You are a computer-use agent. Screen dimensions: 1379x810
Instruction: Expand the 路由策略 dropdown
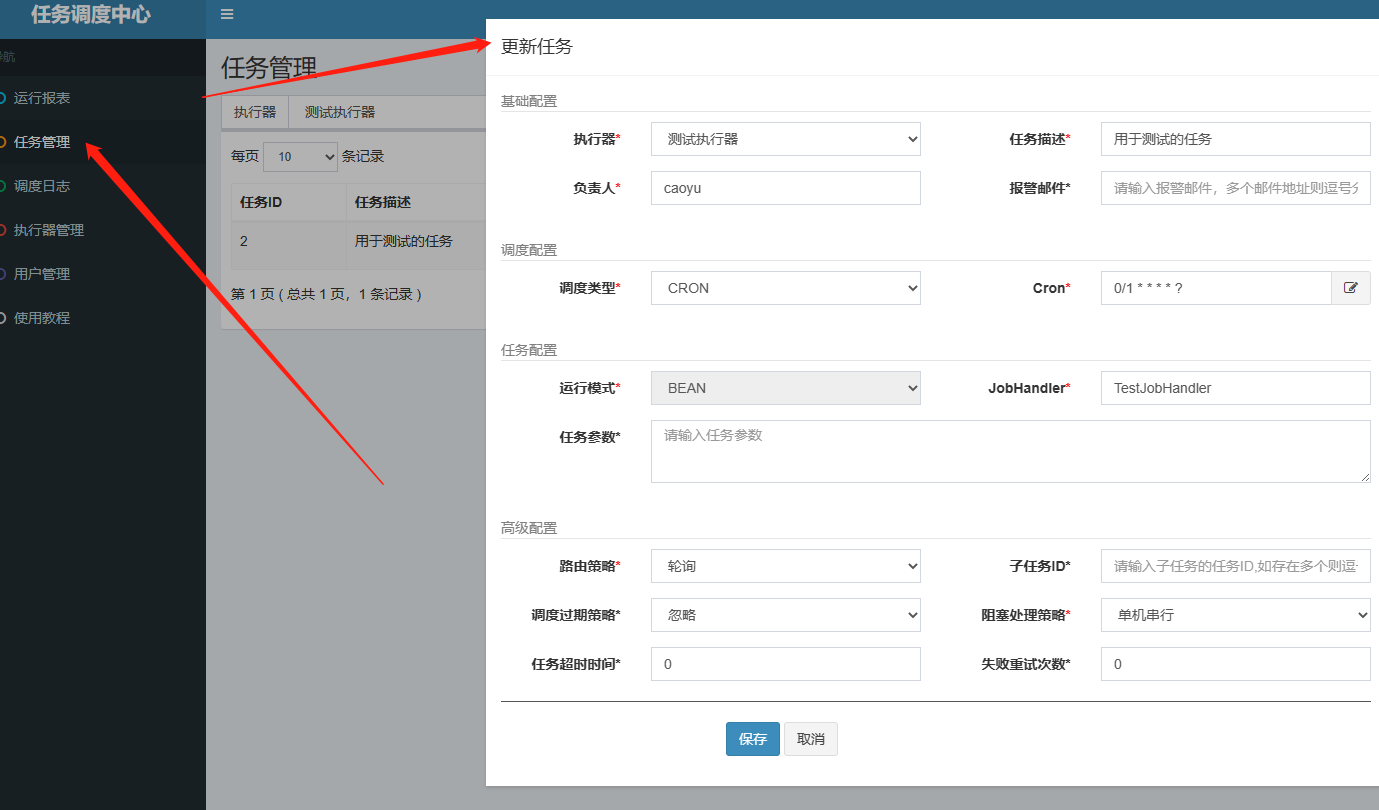pos(785,566)
